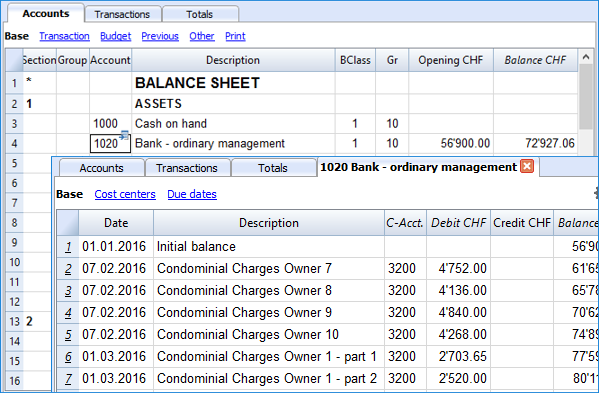This screenshot has height=393, width=599.
Task: Follow row link 6 for Owner 1 part 1
Action: click(x=68, y=357)
